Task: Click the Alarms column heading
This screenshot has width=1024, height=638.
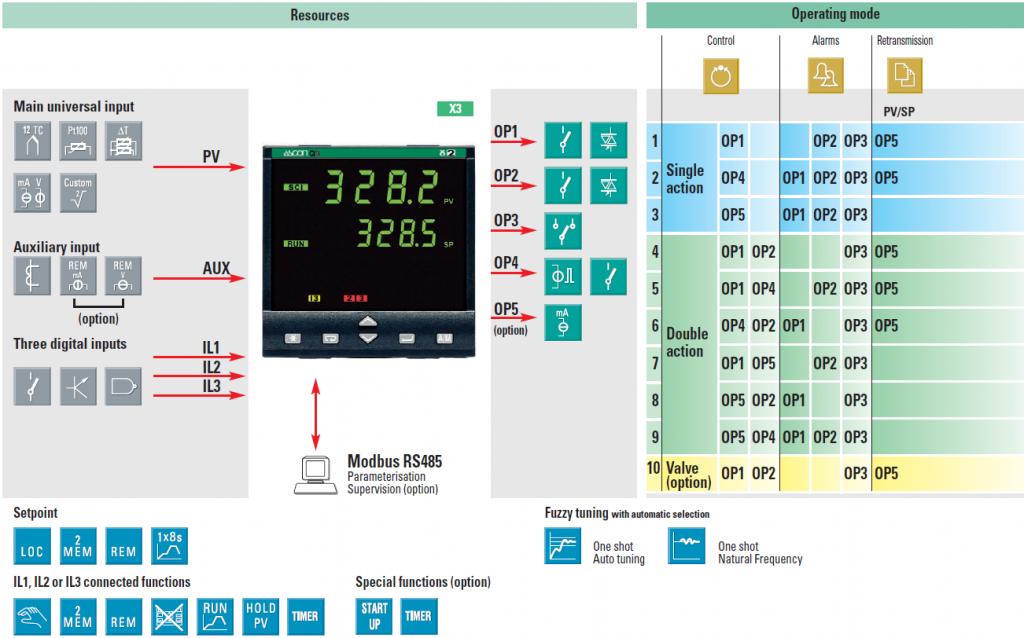Action: pyautogui.click(x=825, y=40)
